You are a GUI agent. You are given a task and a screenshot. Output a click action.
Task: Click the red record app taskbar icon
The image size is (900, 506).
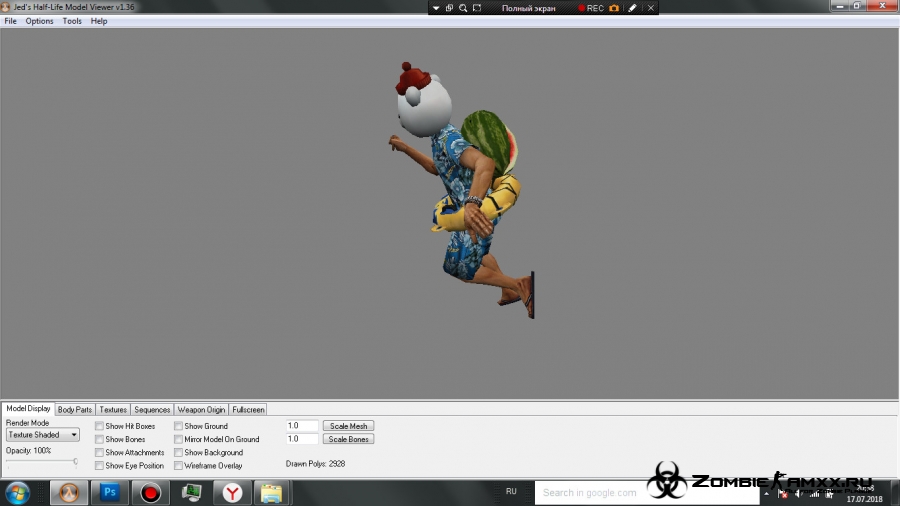150,493
